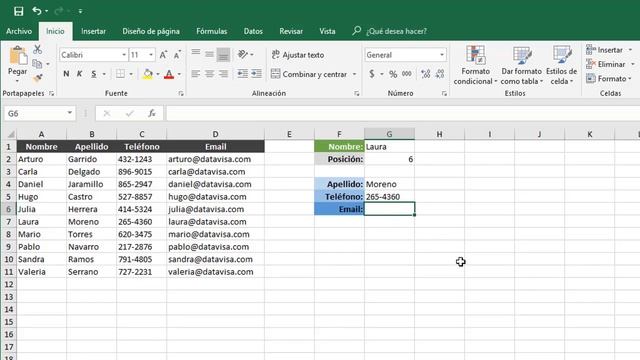Open Fuente dialog launcher

181,93
